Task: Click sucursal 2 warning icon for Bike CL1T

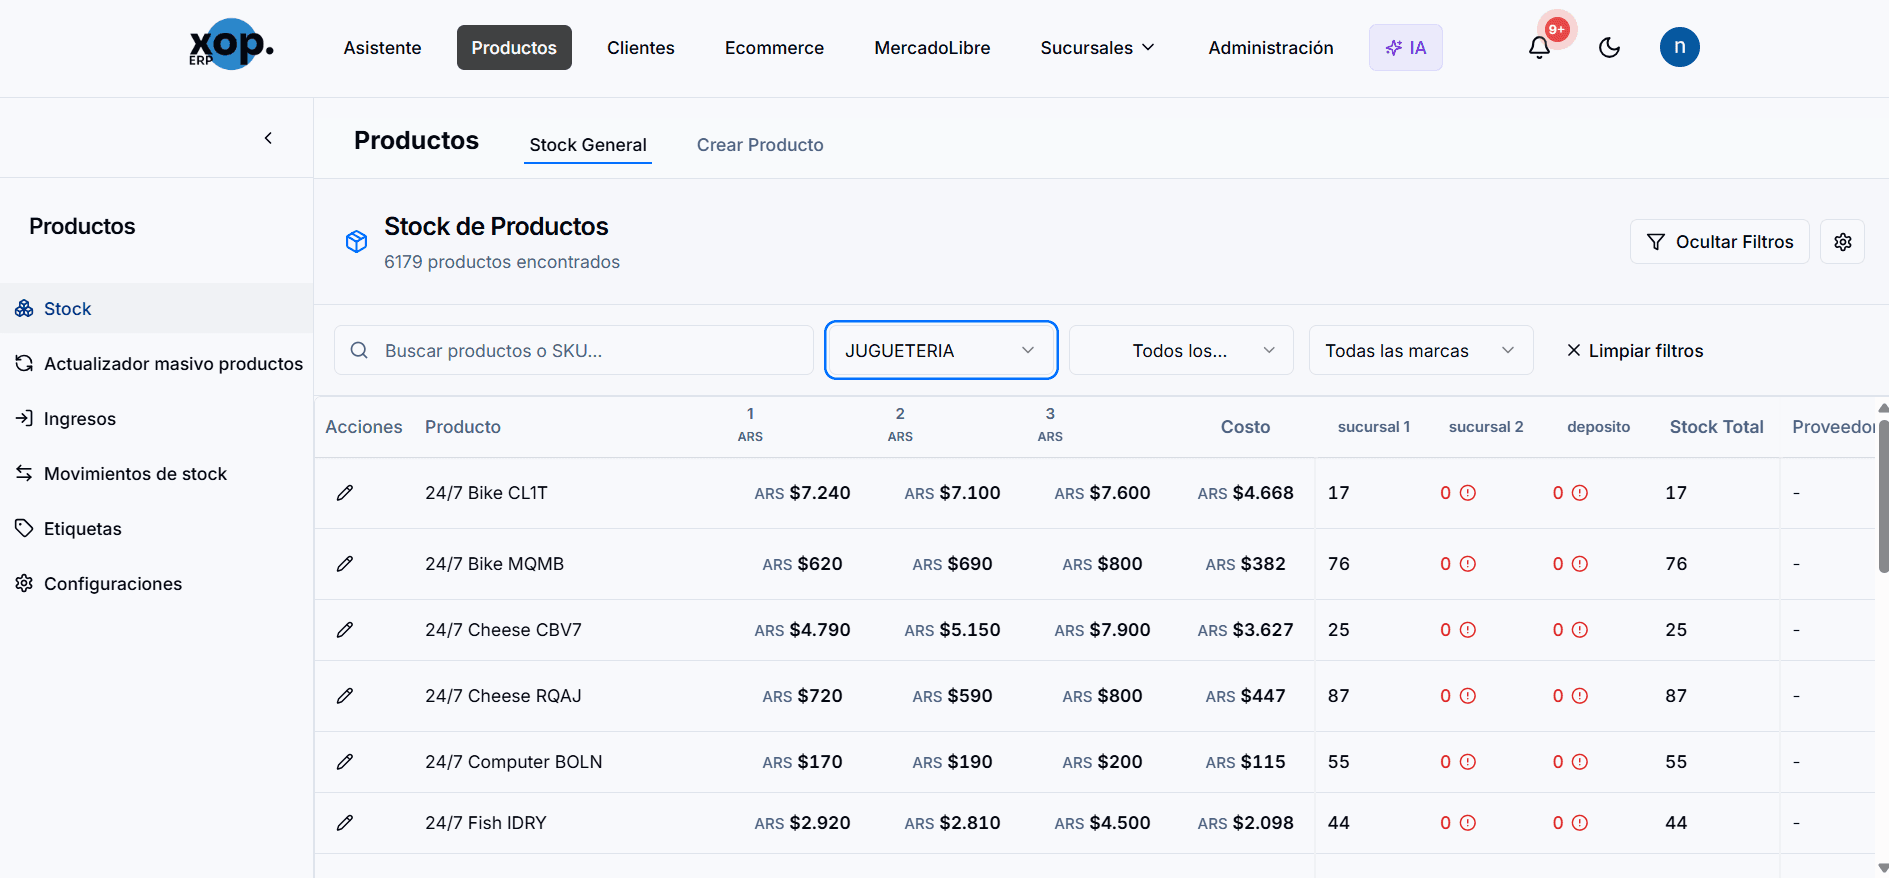Action: point(1468,493)
